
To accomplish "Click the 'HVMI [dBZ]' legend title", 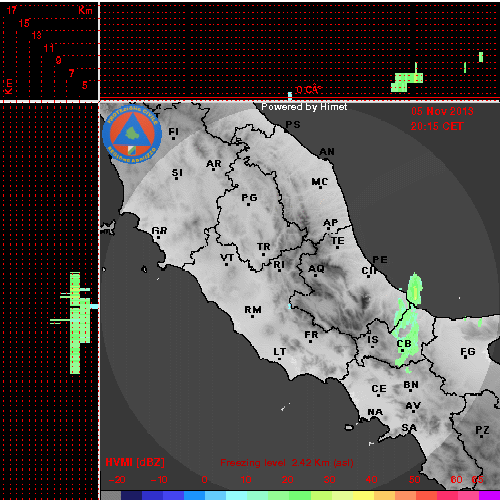I will (135, 462).
